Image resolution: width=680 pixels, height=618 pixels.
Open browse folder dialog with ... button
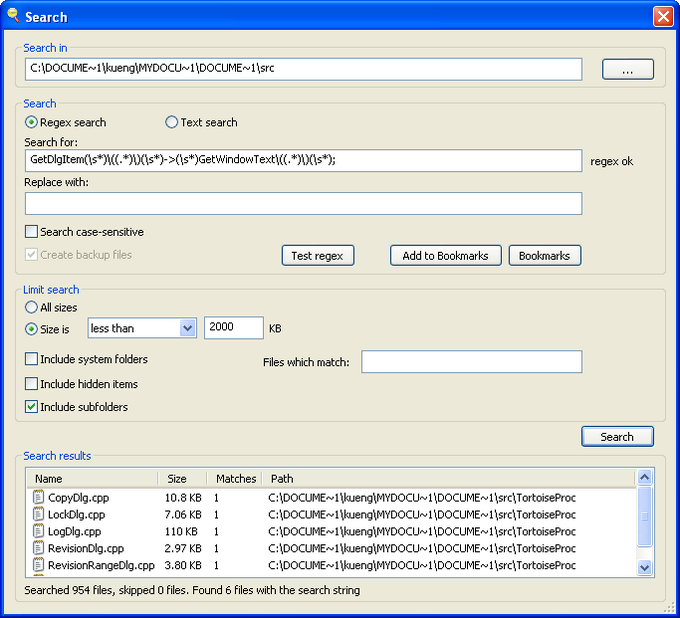pyautogui.click(x=627, y=69)
